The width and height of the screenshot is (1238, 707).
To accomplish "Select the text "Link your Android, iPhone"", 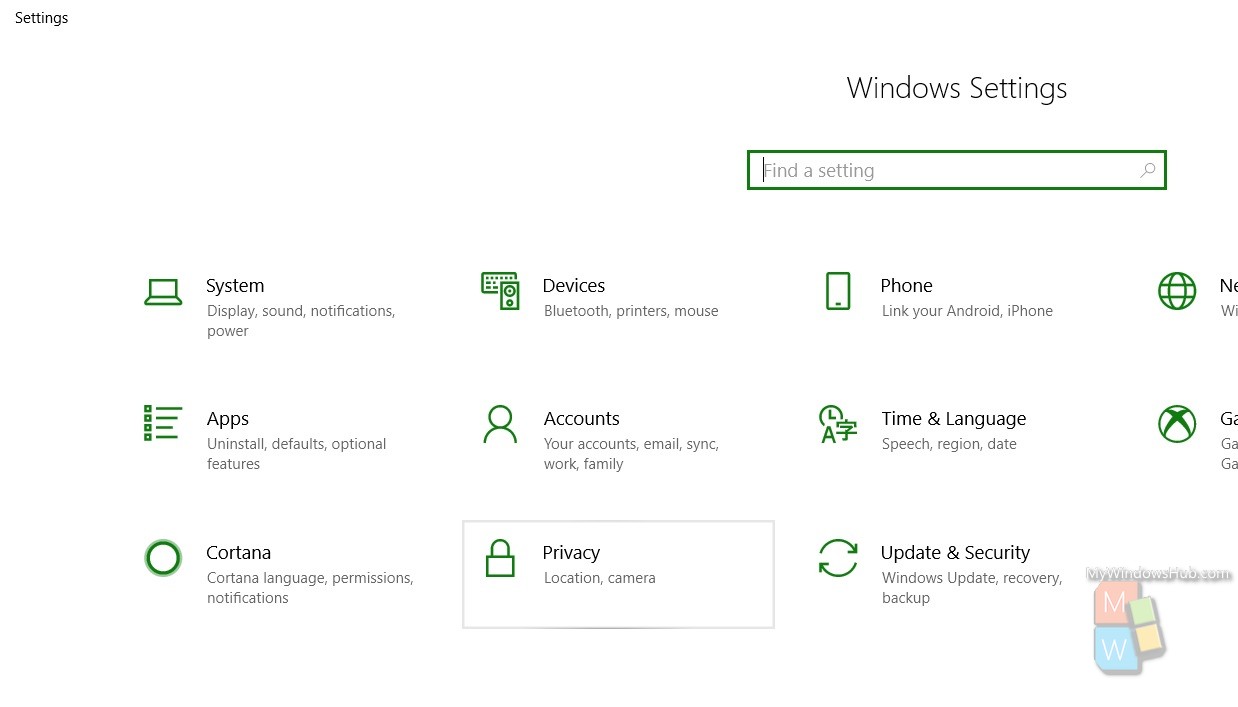I will click(967, 311).
